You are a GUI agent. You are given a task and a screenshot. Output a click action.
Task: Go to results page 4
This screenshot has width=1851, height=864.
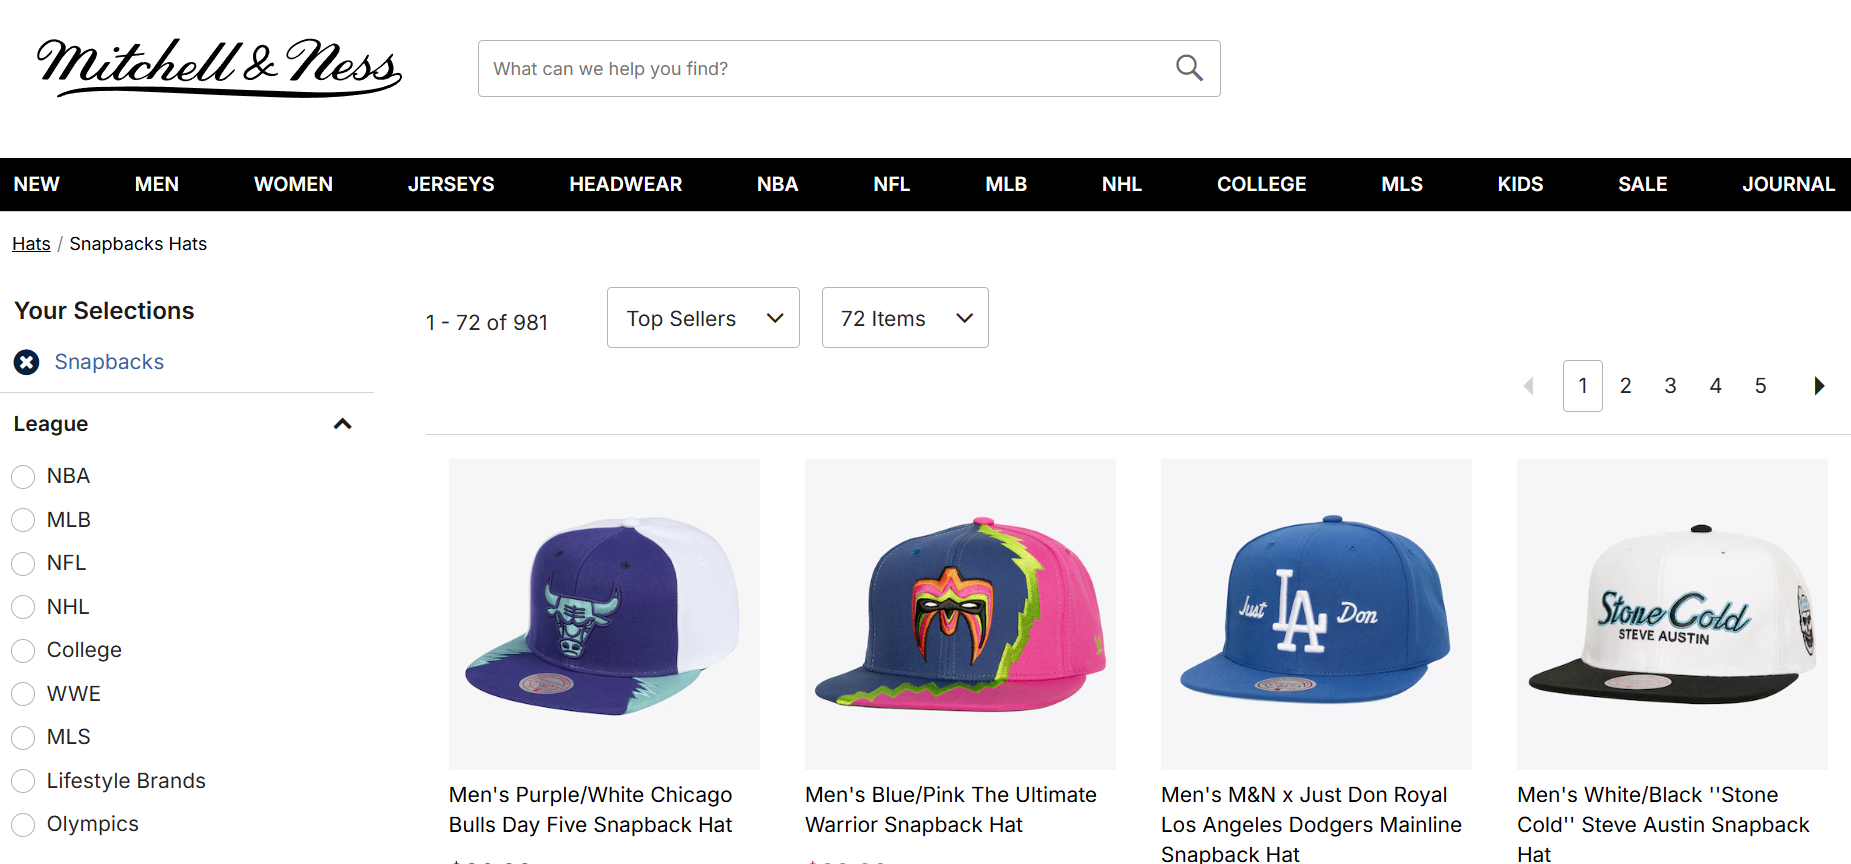1716,386
